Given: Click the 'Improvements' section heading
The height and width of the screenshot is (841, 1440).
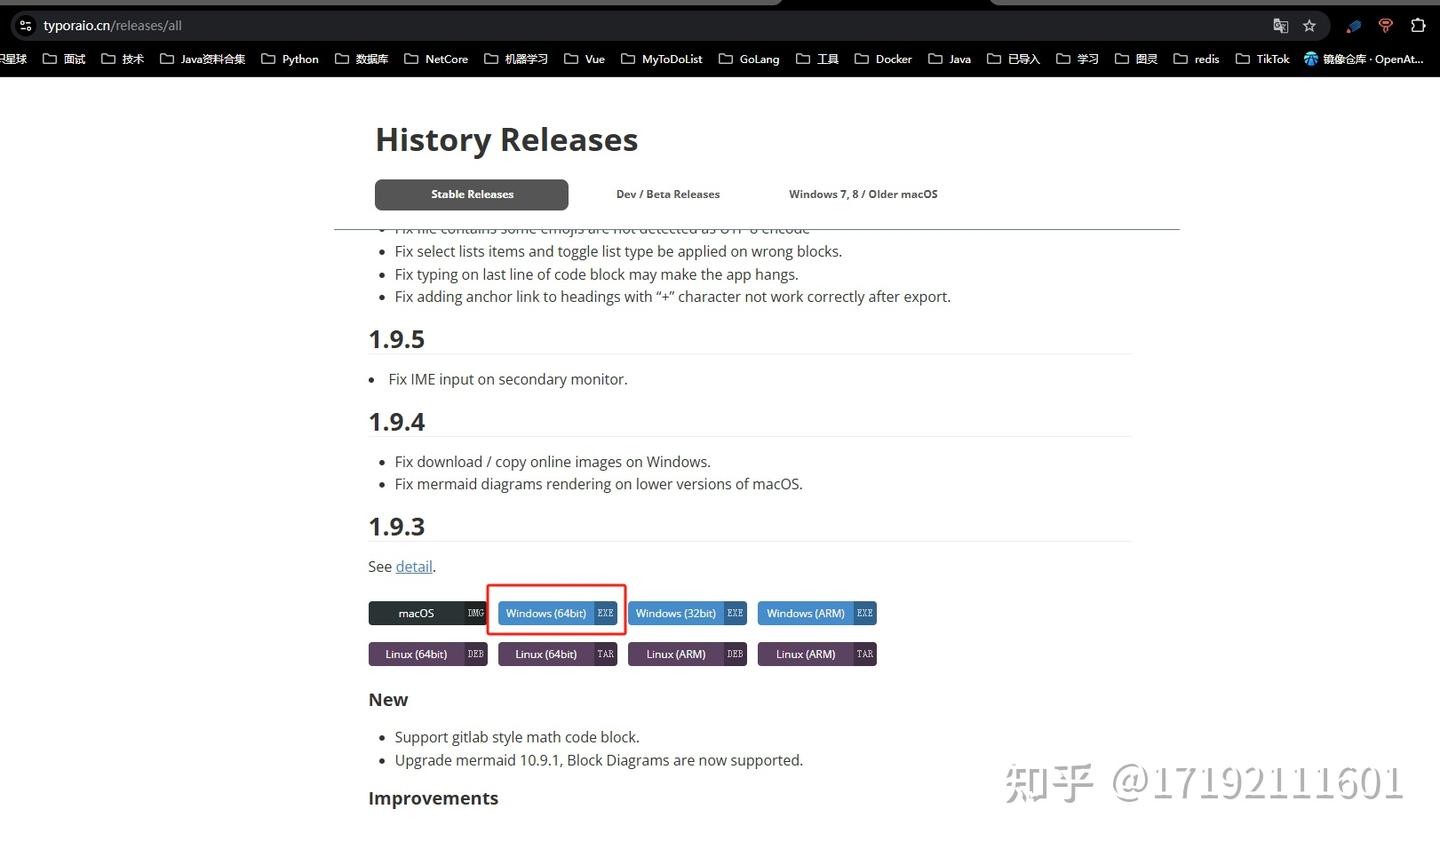Looking at the screenshot, I should click(433, 798).
